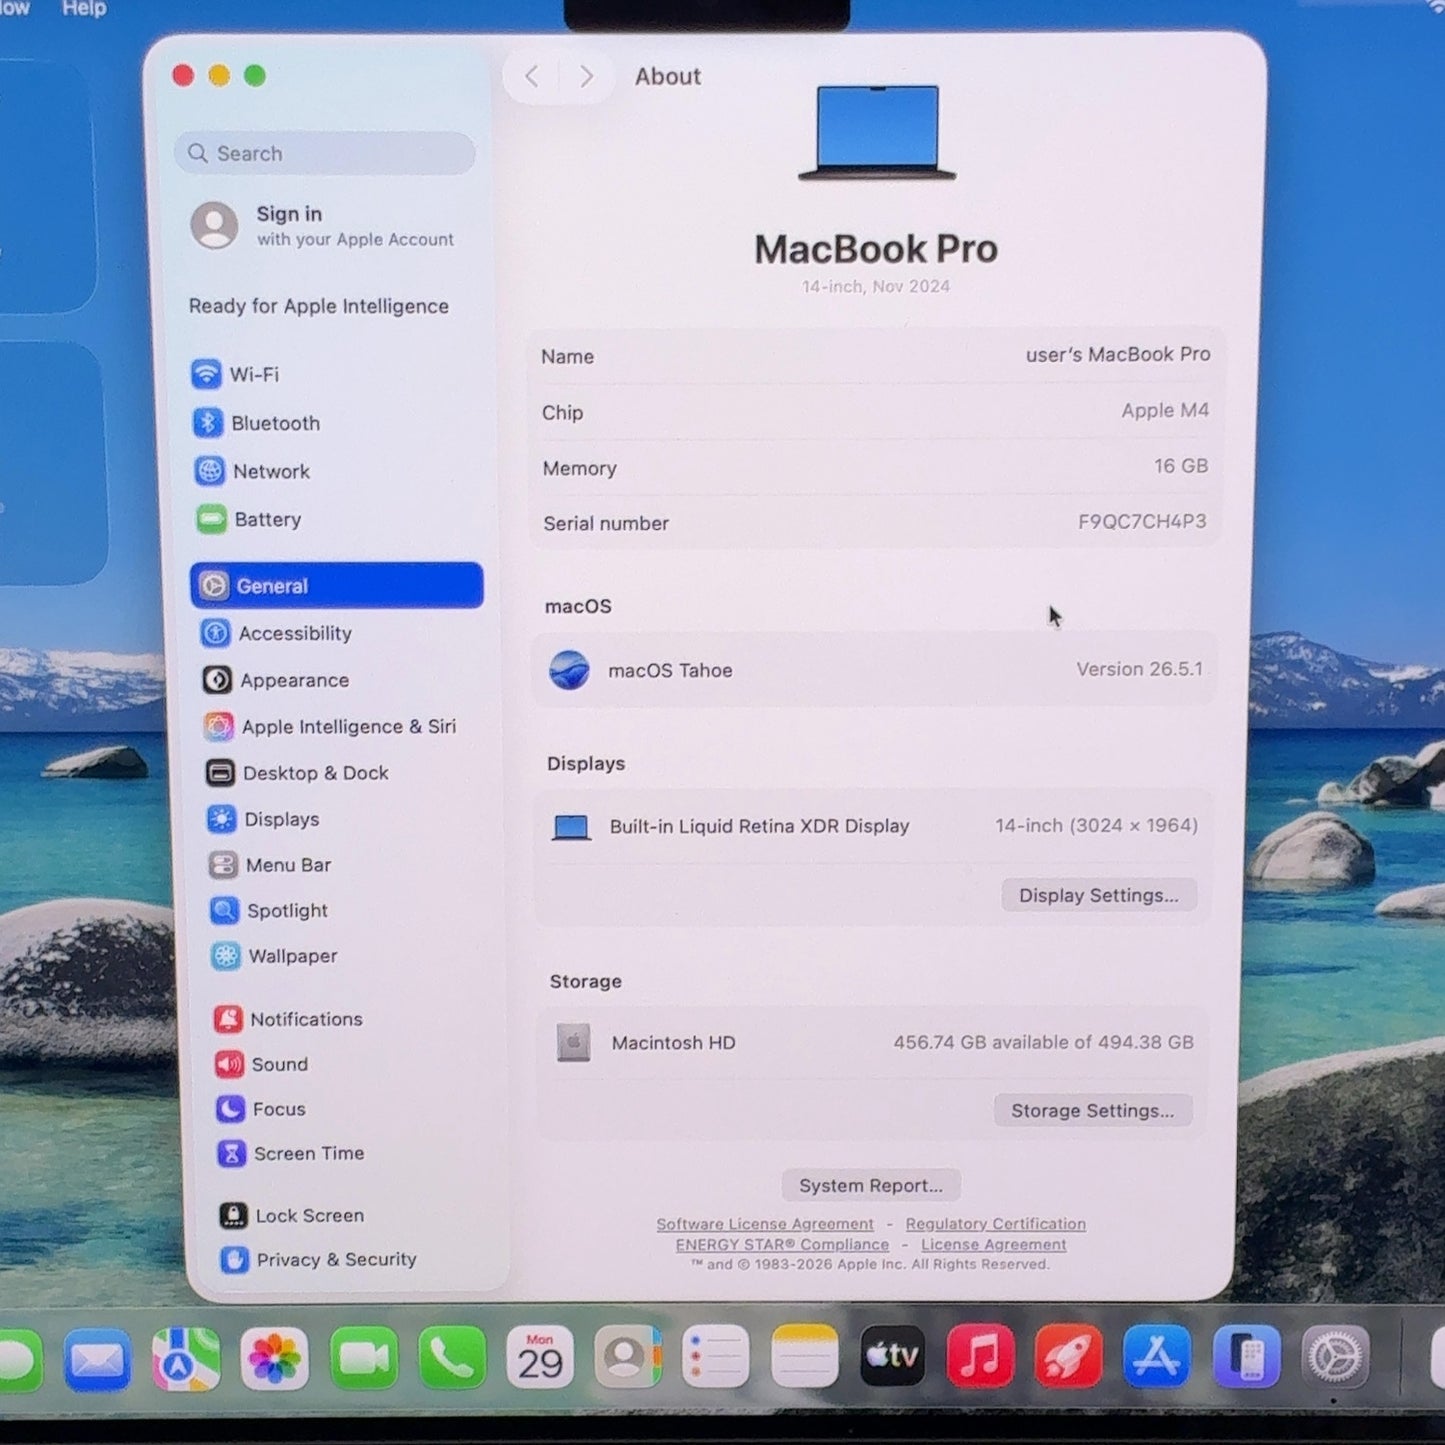
Task: Open the Help menu in menu bar
Action: point(84,8)
